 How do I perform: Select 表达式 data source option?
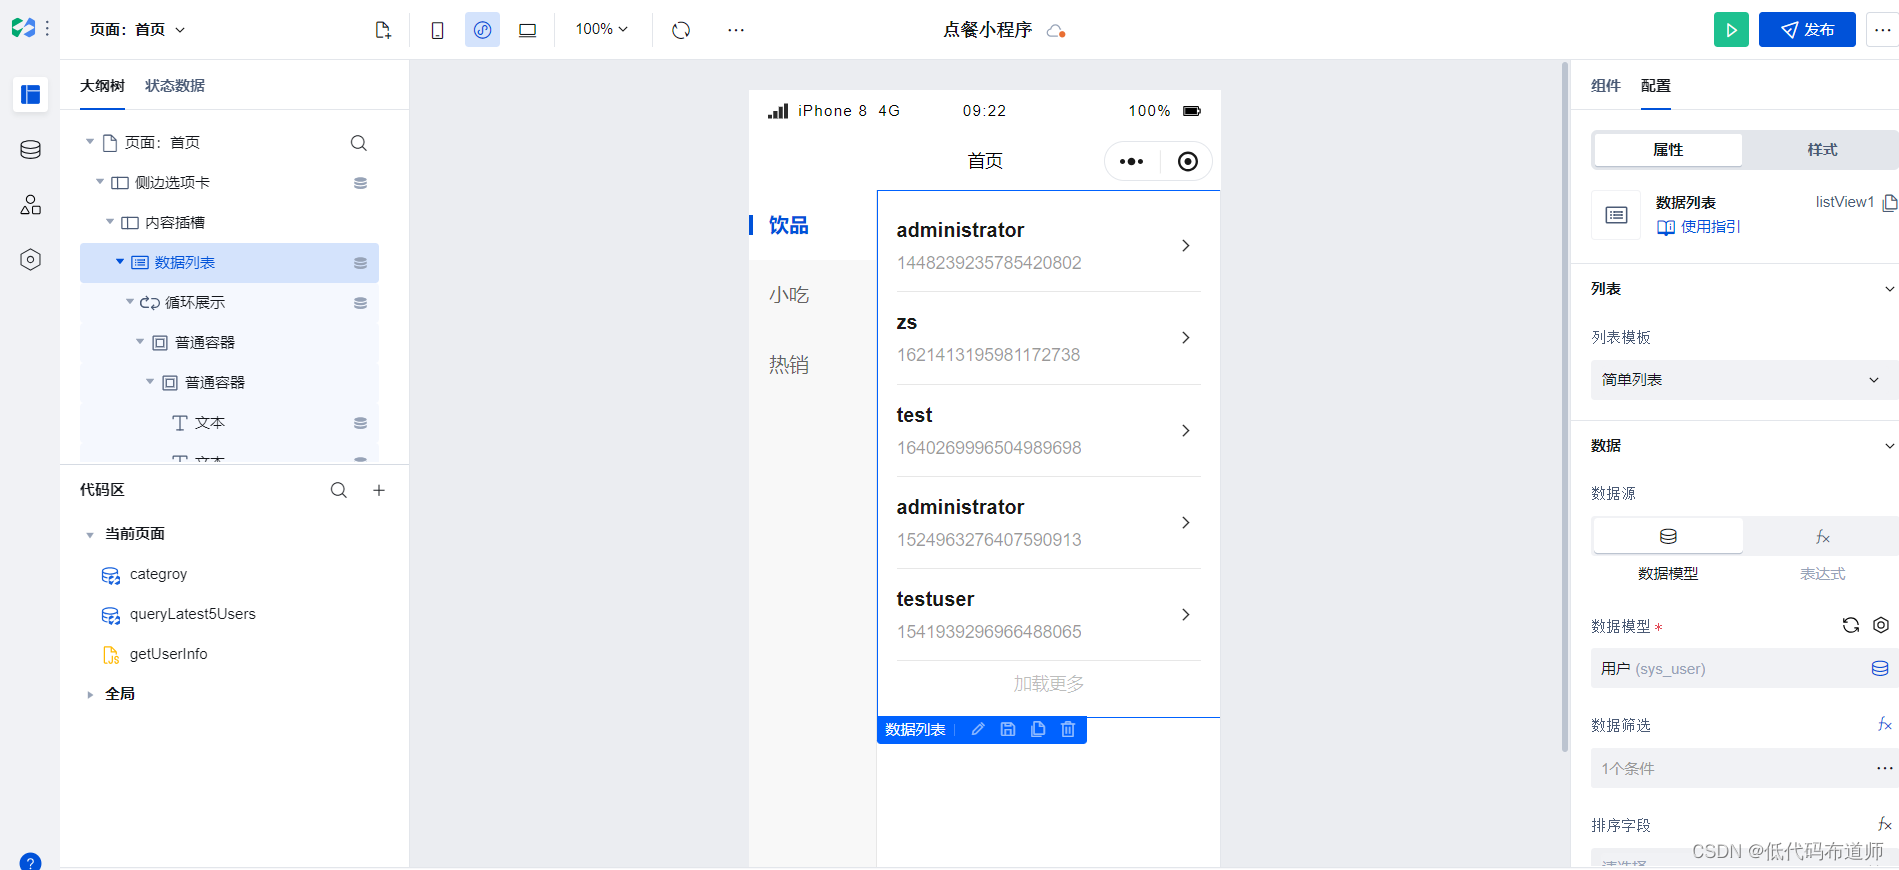point(1822,537)
